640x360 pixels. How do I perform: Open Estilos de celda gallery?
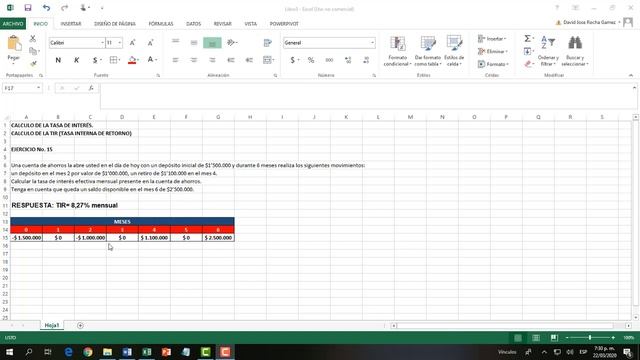pos(454,51)
